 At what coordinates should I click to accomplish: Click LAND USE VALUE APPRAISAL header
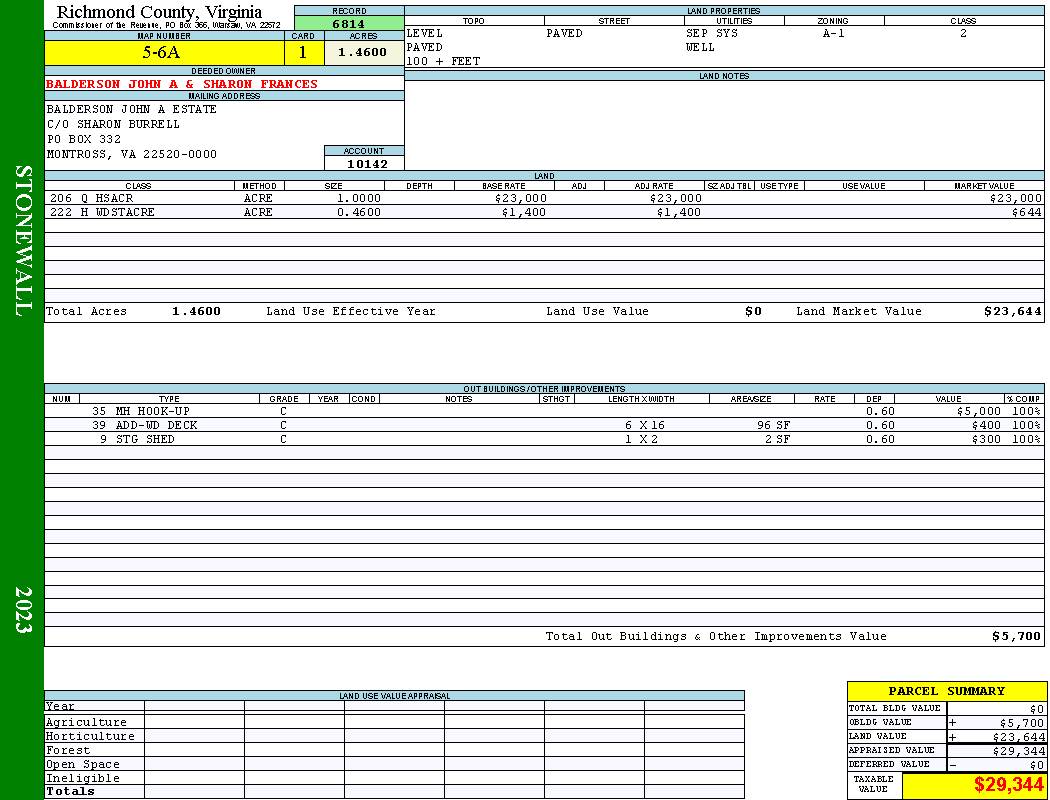pyautogui.click(x=394, y=696)
